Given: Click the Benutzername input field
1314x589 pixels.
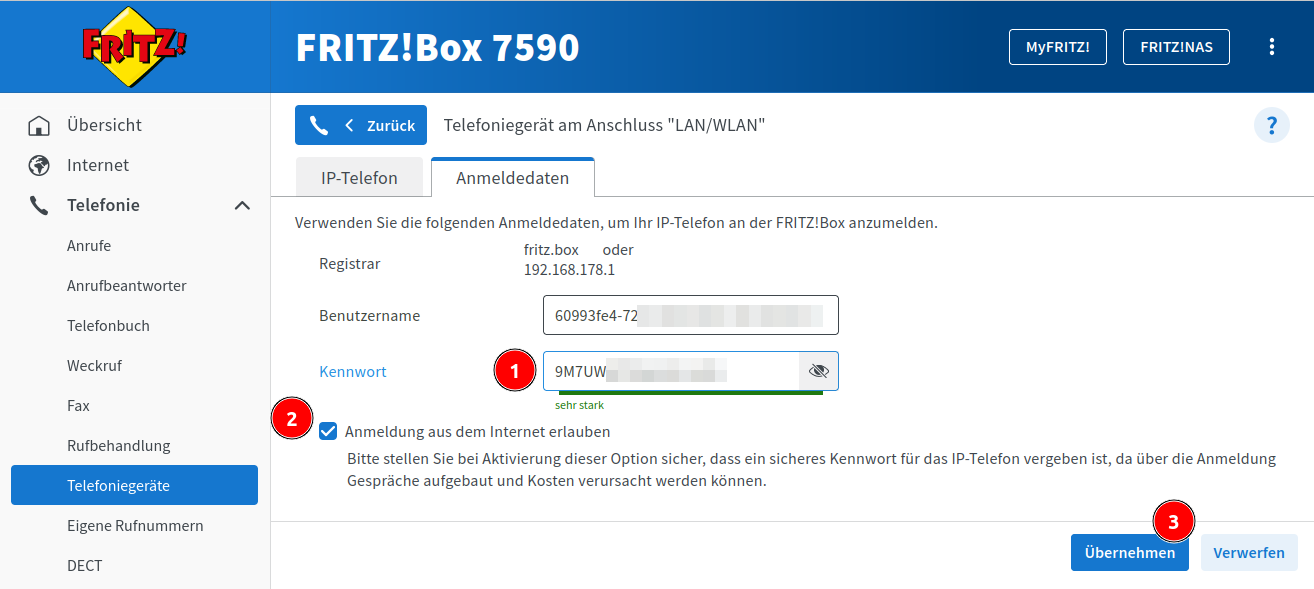Looking at the screenshot, I should pos(690,316).
